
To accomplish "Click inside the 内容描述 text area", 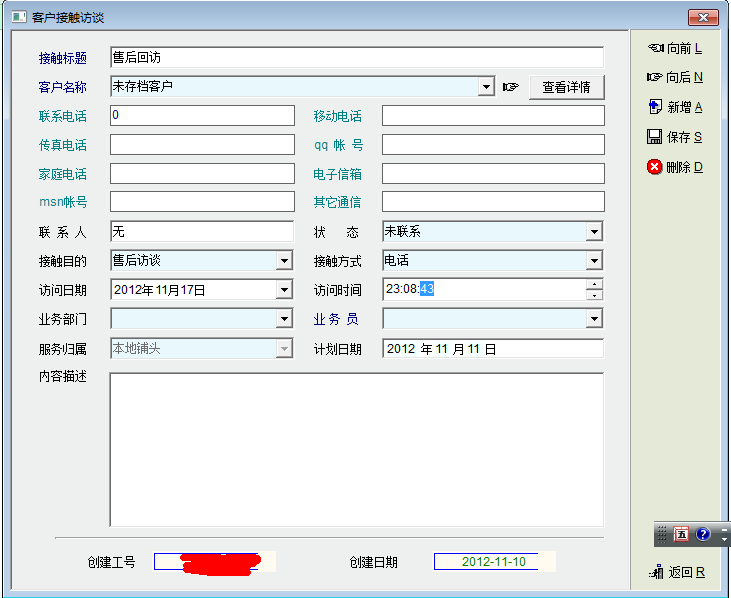I will pyautogui.click(x=356, y=448).
